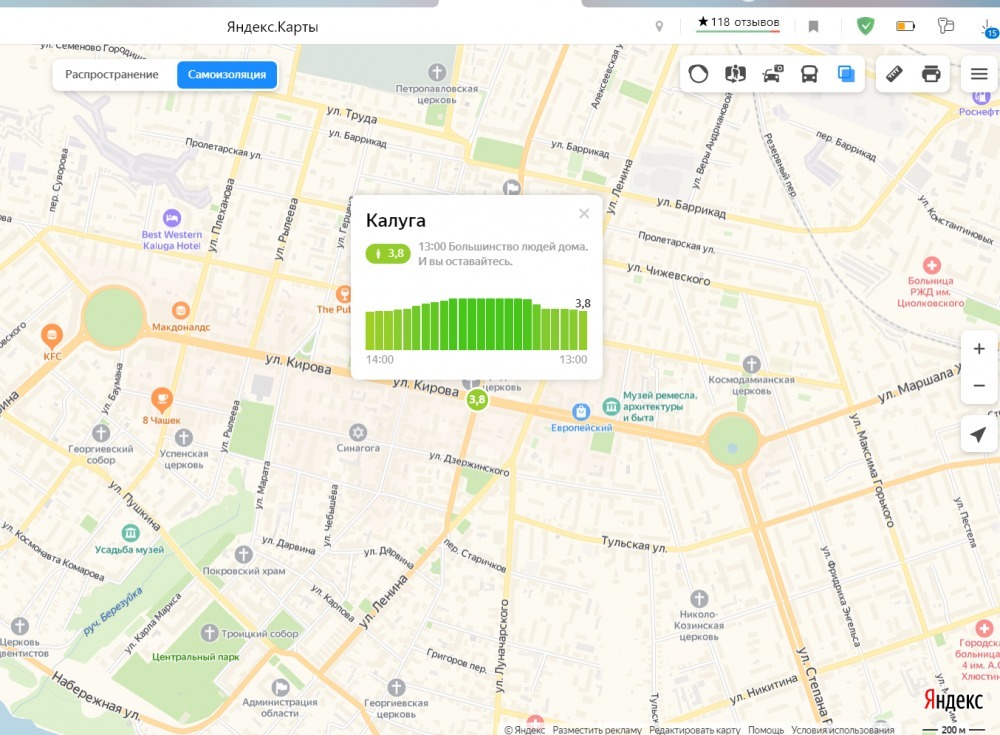Click the first 14:00 bar in chart
1000x735 pixels.
click(x=370, y=330)
